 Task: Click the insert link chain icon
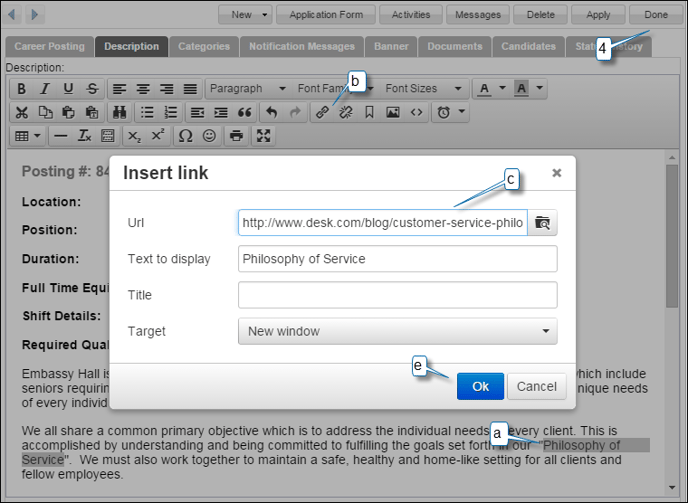coord(322,112)
